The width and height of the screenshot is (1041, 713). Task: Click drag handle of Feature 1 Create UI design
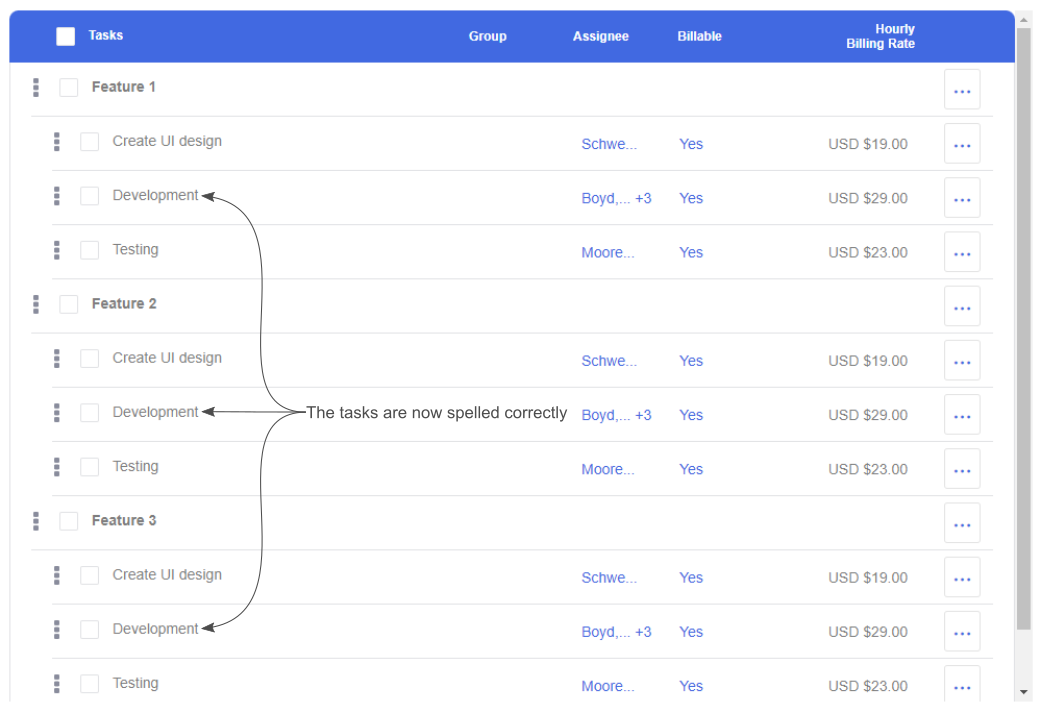coord(57,141)
